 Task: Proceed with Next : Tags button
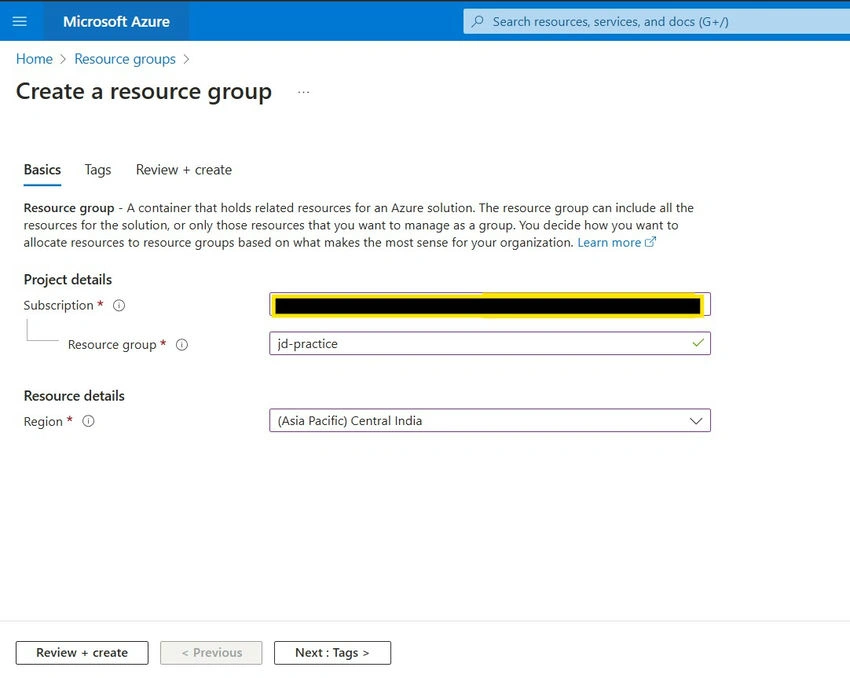[x=332, y=653]
